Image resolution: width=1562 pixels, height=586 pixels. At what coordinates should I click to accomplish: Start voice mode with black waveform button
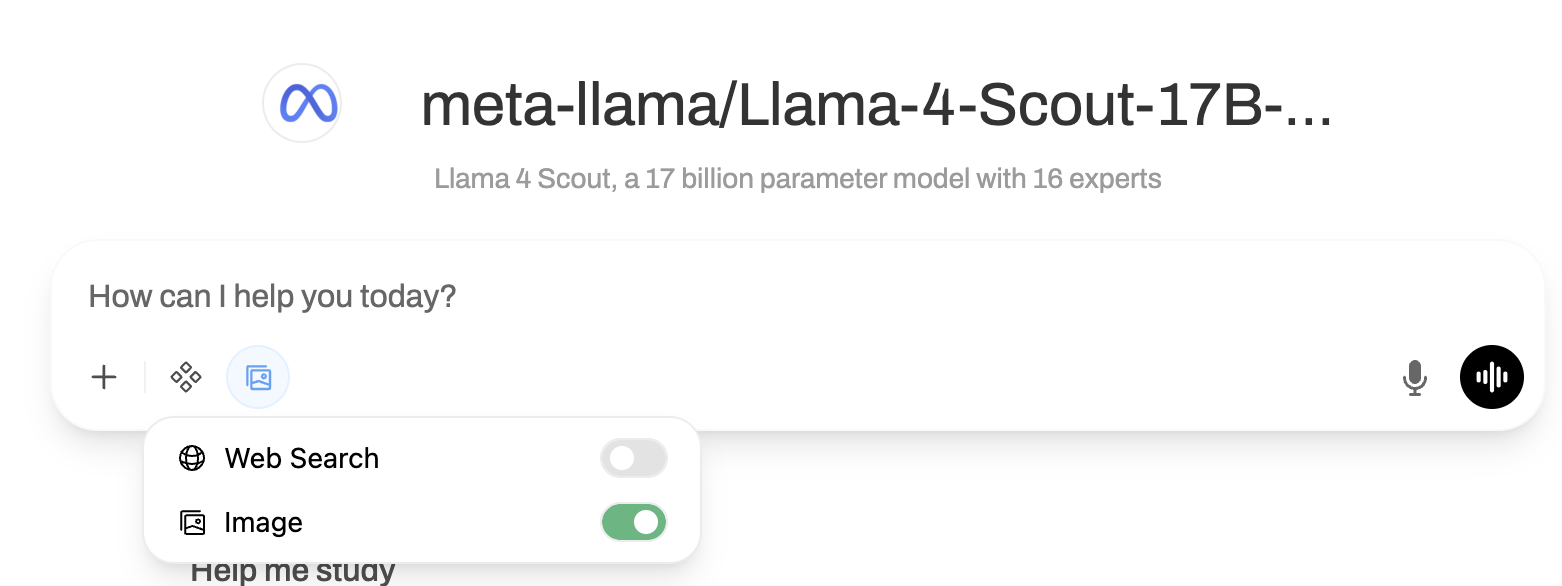click(1491, 377)
